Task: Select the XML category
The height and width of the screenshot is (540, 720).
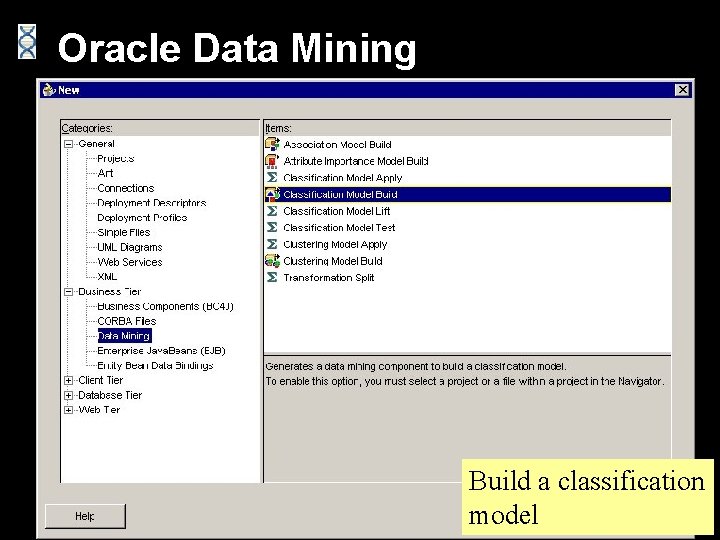Action: 107,276
